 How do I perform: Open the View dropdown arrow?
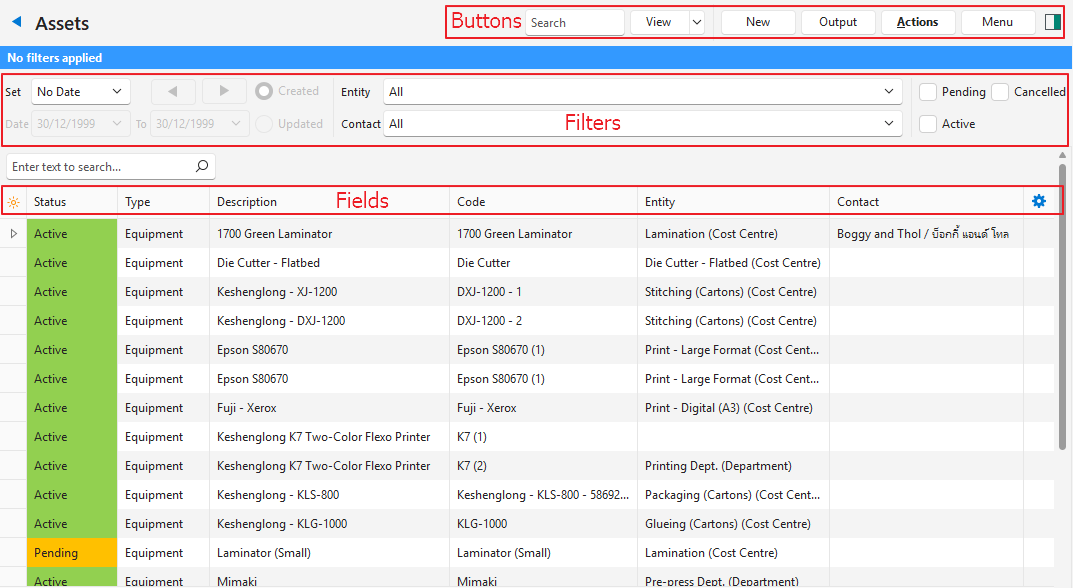[x=696, y=22]
